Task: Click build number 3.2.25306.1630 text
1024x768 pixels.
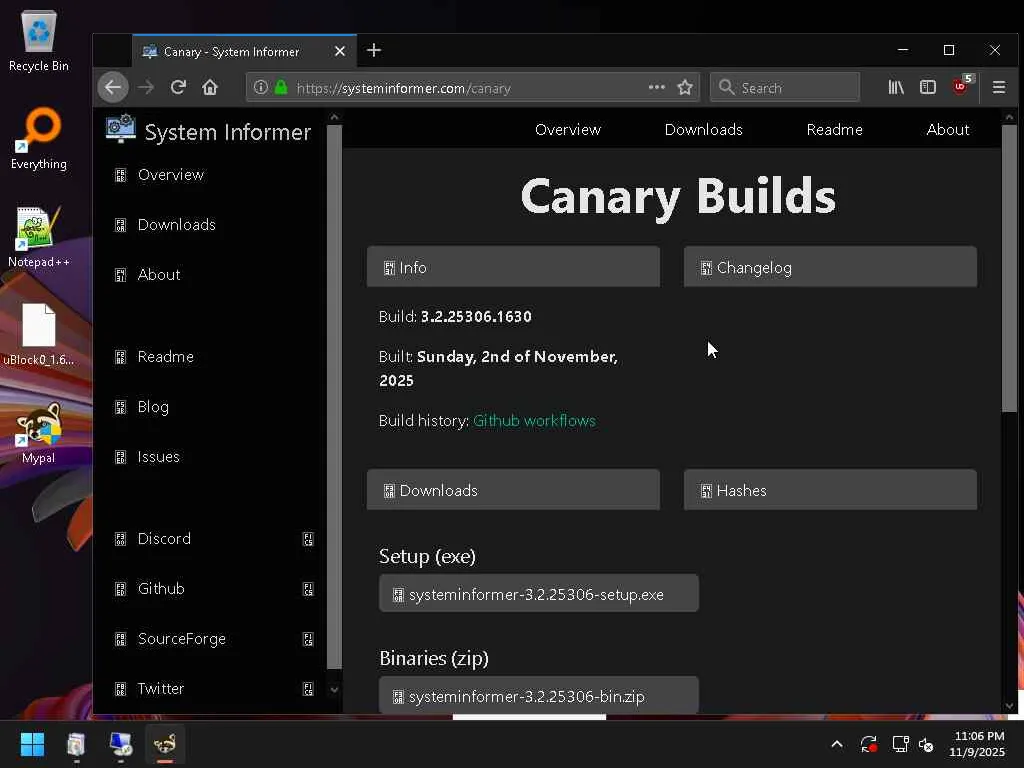Action: (476, 317)
